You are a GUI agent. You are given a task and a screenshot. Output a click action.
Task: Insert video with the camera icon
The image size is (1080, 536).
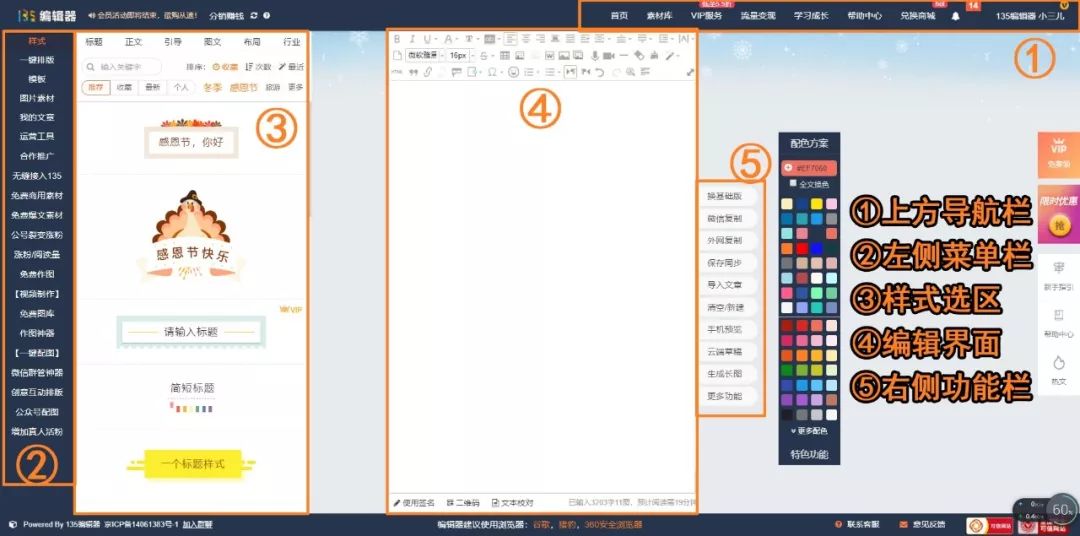[609, 56]
